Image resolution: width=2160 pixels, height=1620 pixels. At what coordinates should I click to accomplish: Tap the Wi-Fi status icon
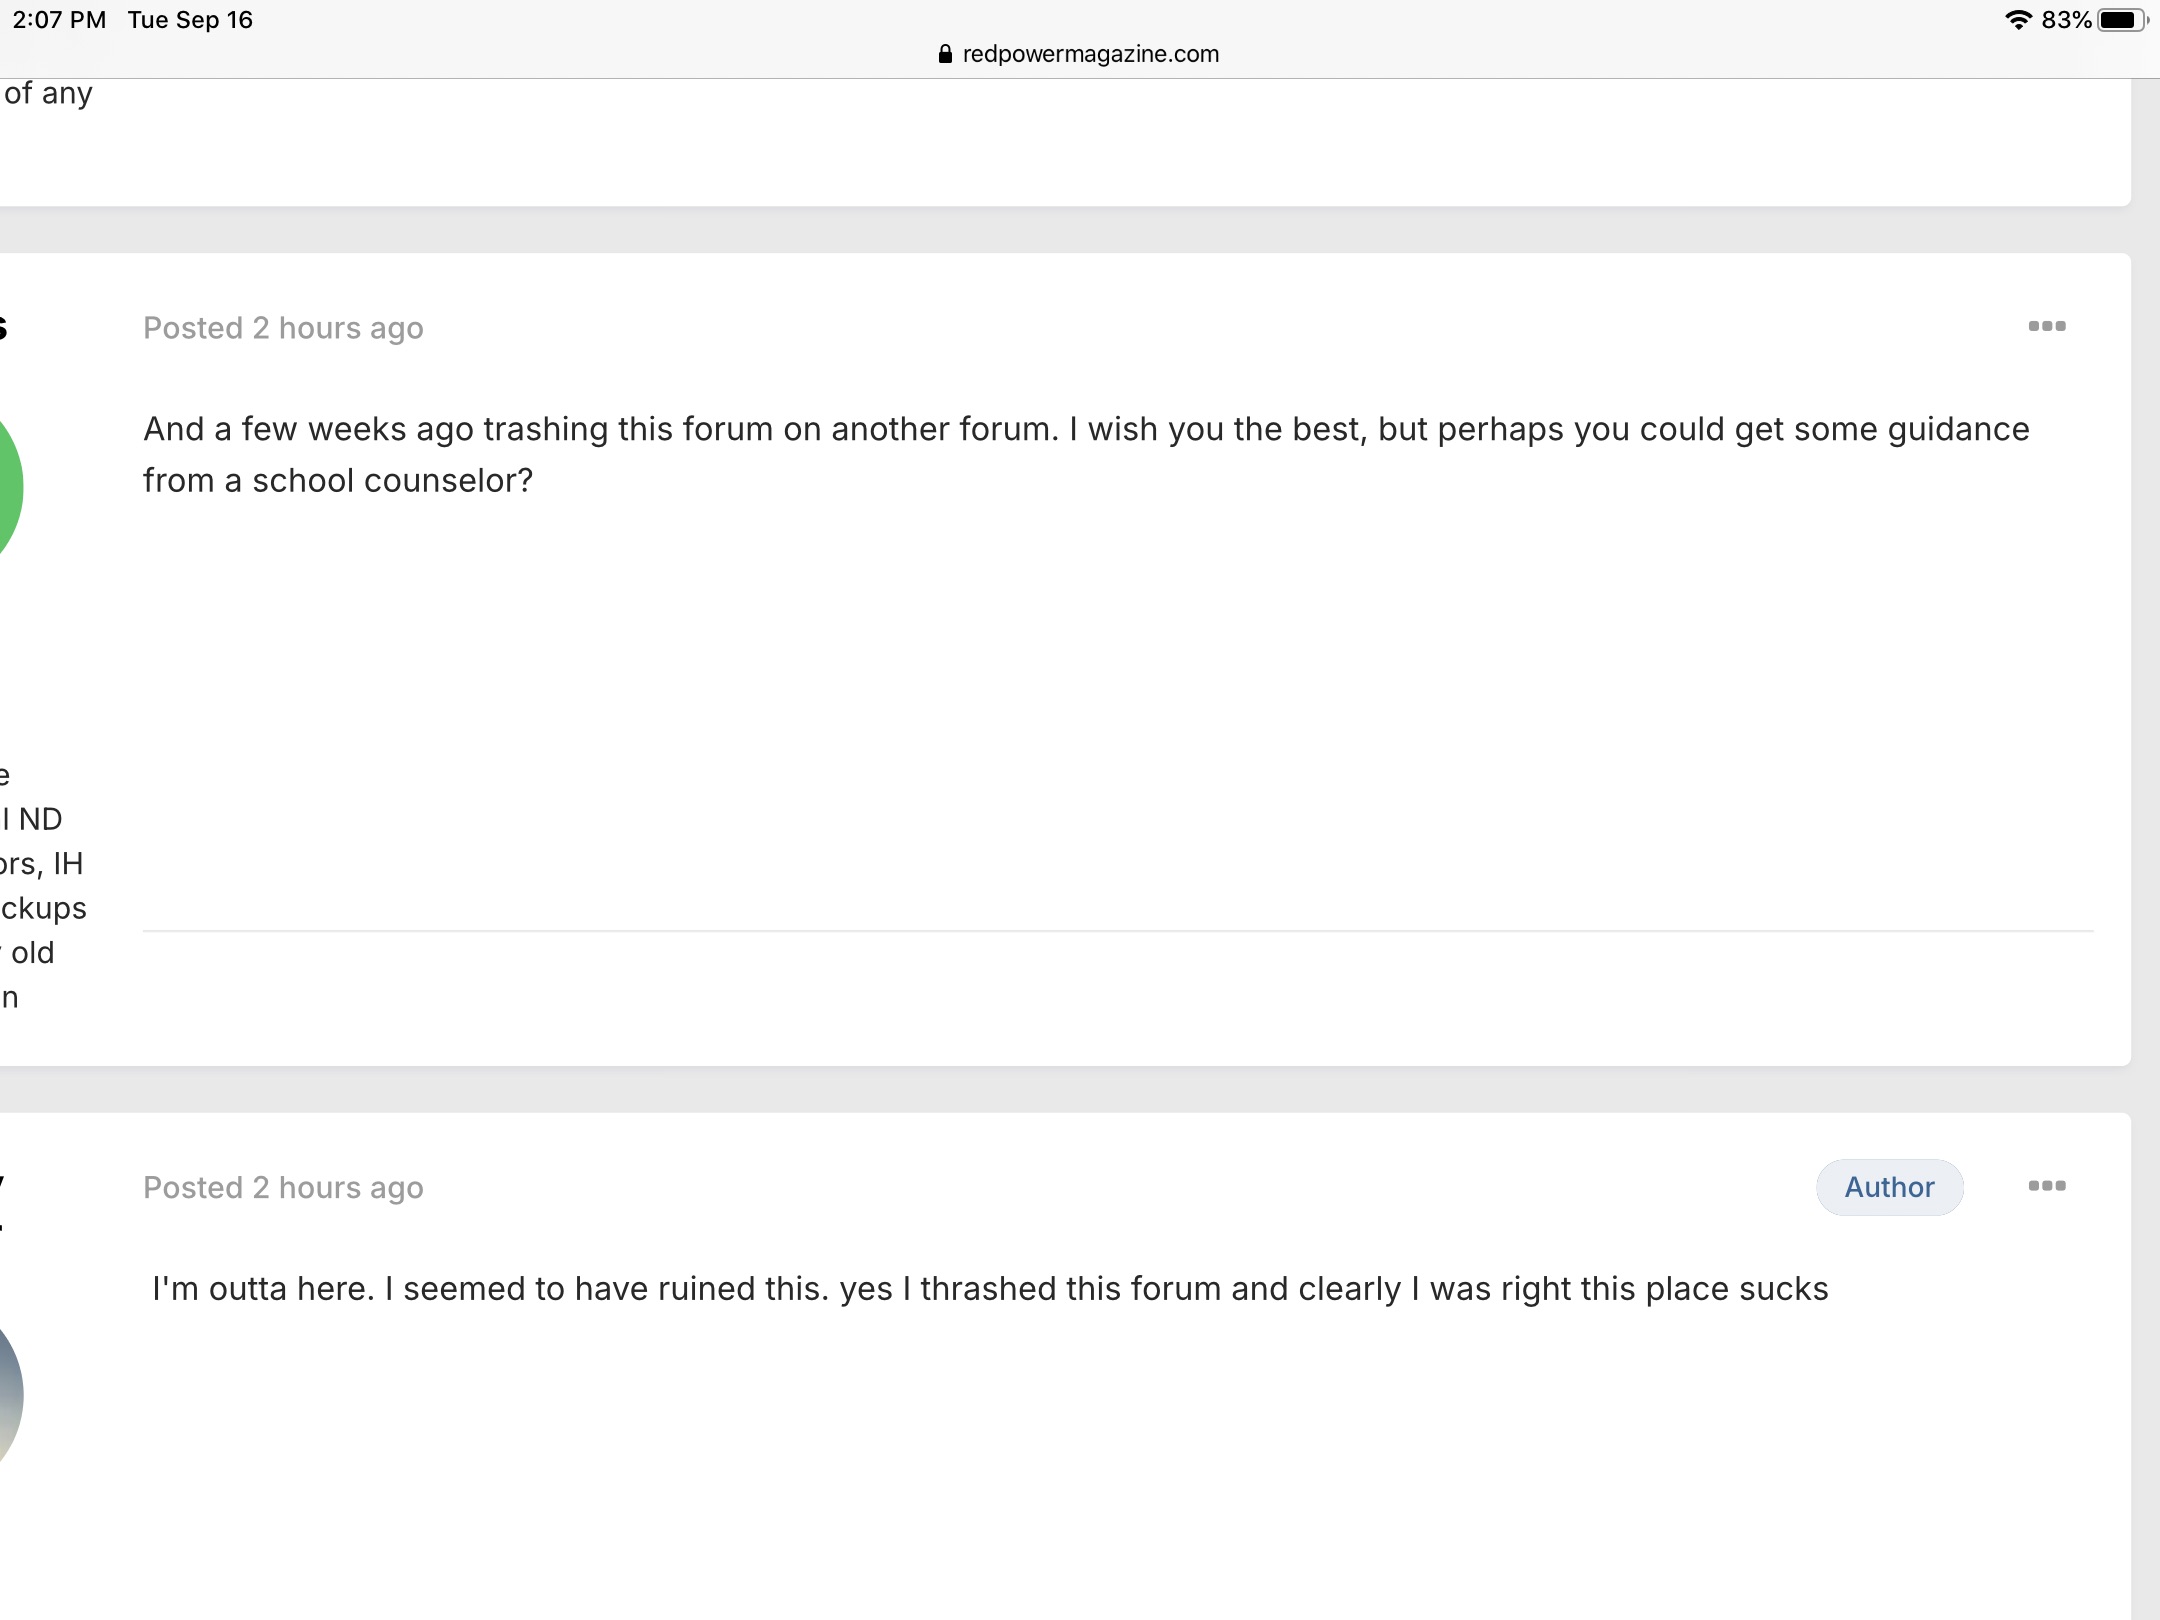coord(2019,20)
